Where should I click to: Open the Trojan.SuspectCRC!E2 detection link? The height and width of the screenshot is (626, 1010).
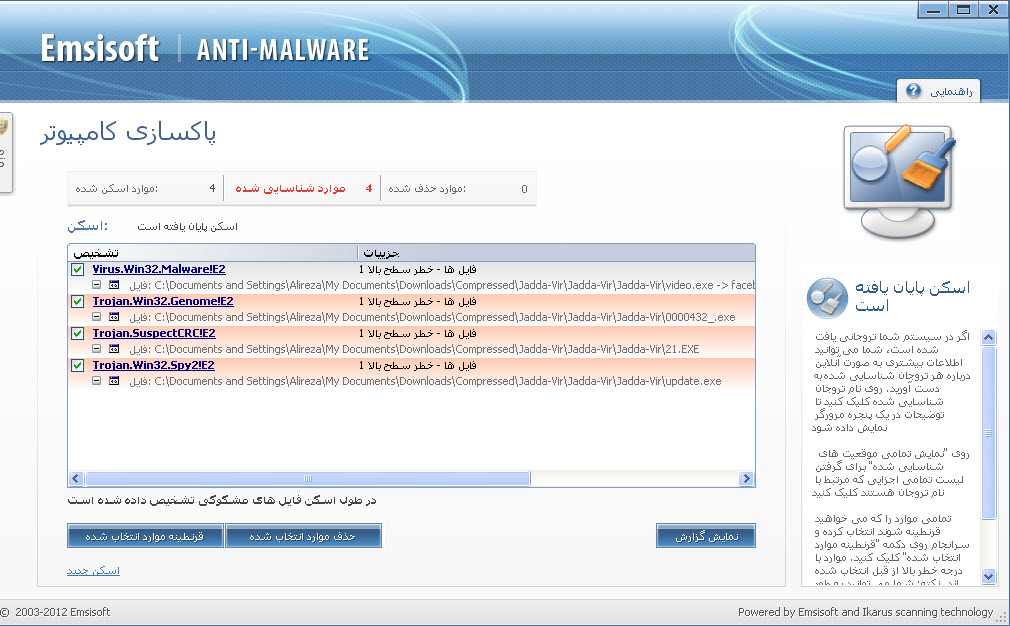click(154, 333)
